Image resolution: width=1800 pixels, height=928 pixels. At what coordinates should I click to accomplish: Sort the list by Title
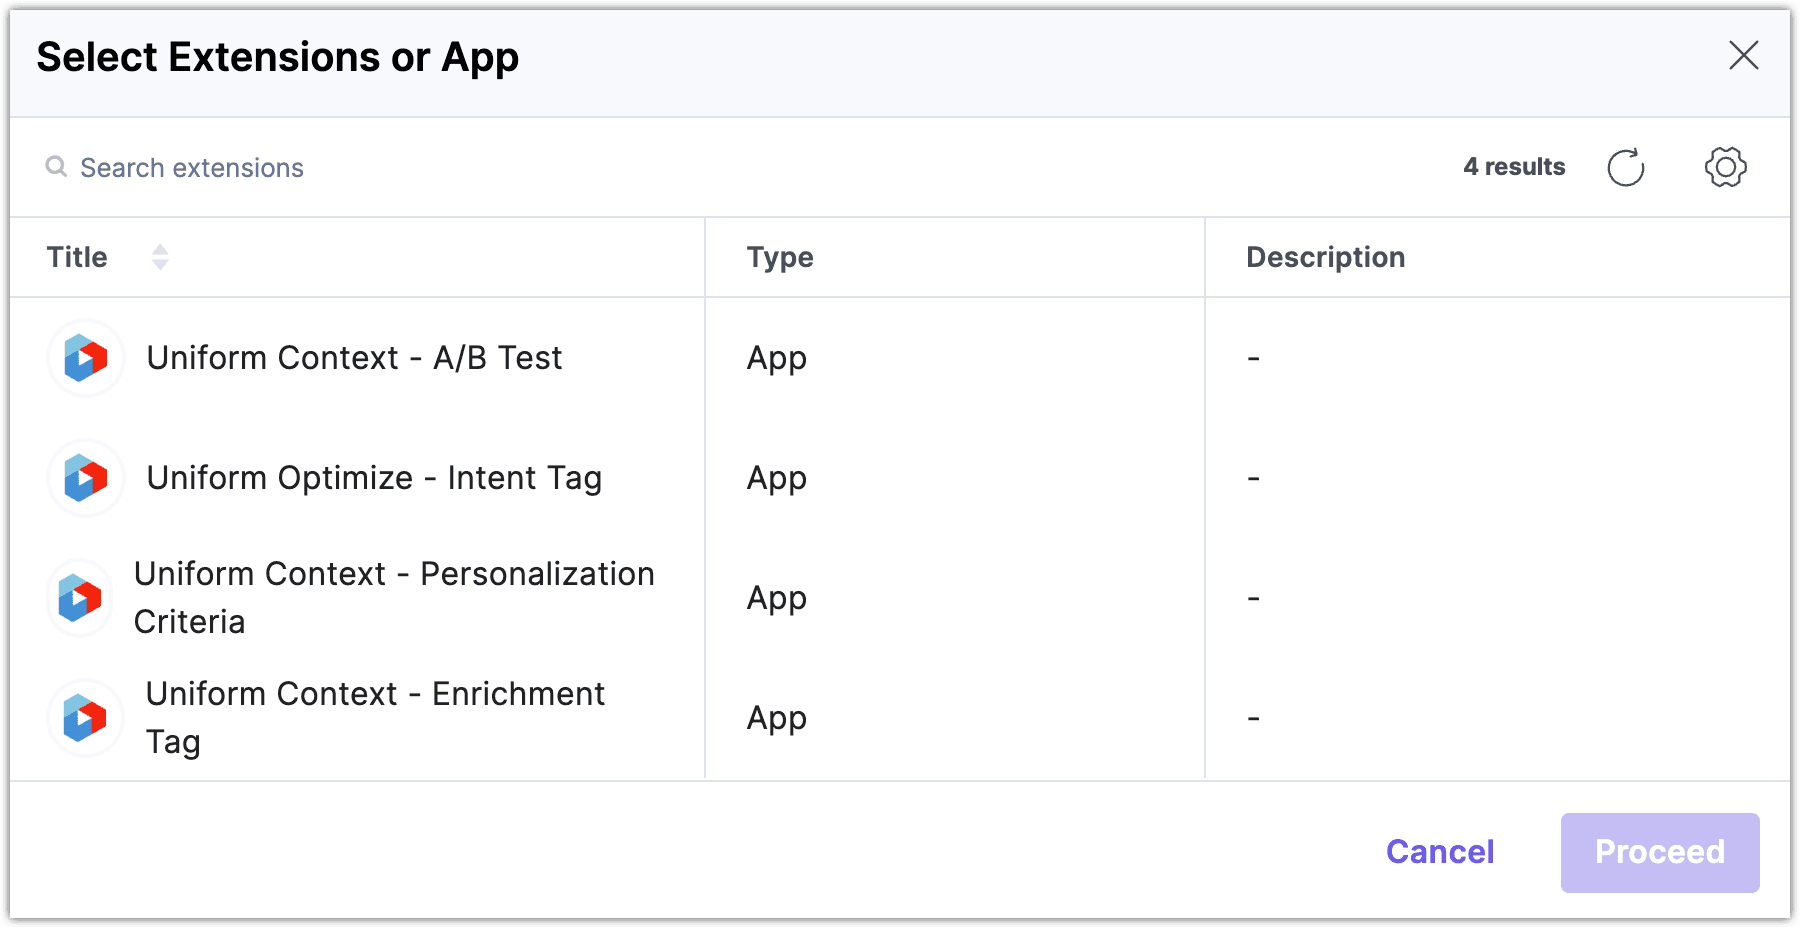(x=76, y=257)
